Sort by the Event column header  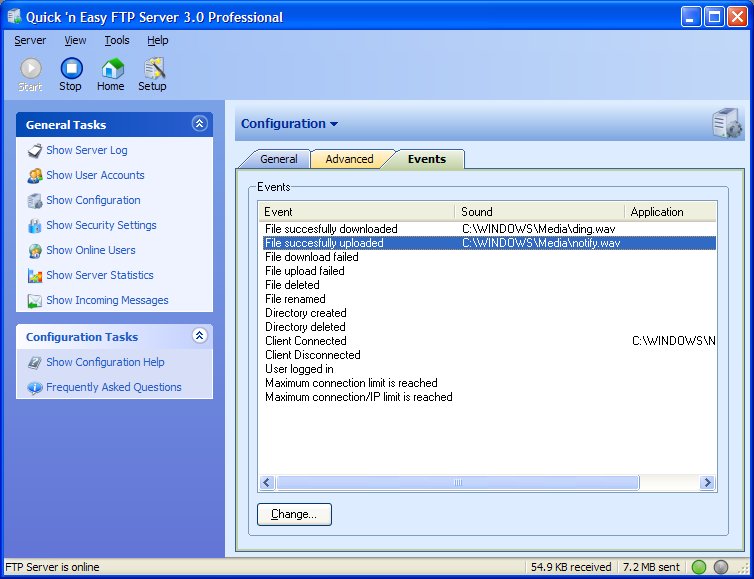[x=357, y=212]
